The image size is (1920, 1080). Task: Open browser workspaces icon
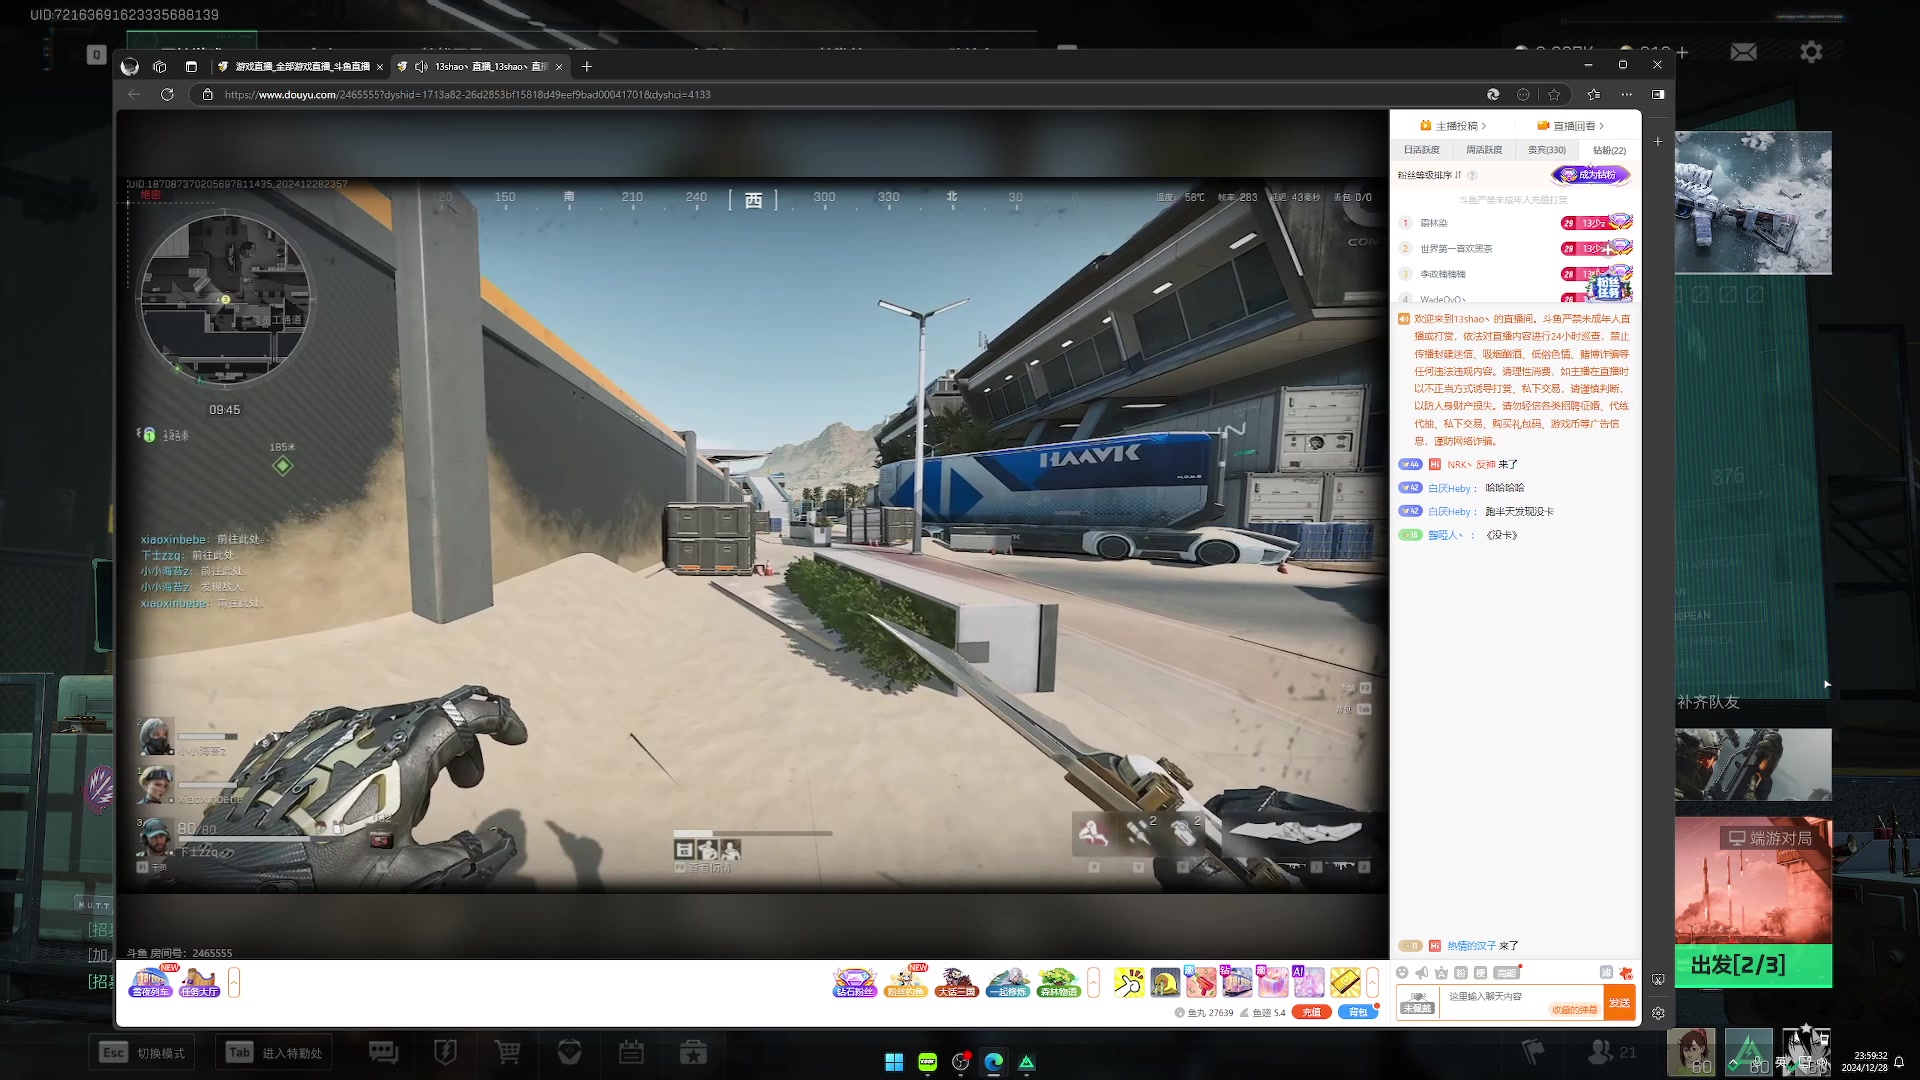[160, 66]
